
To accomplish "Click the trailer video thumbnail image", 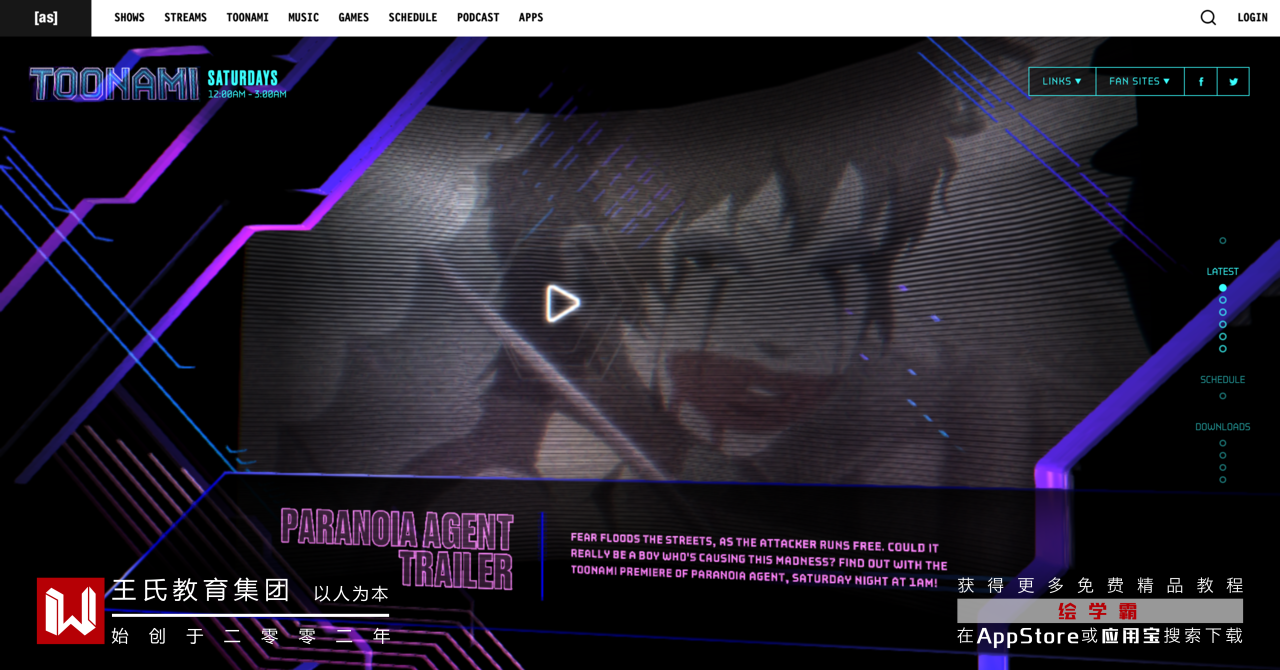I will tap(690, 290).
